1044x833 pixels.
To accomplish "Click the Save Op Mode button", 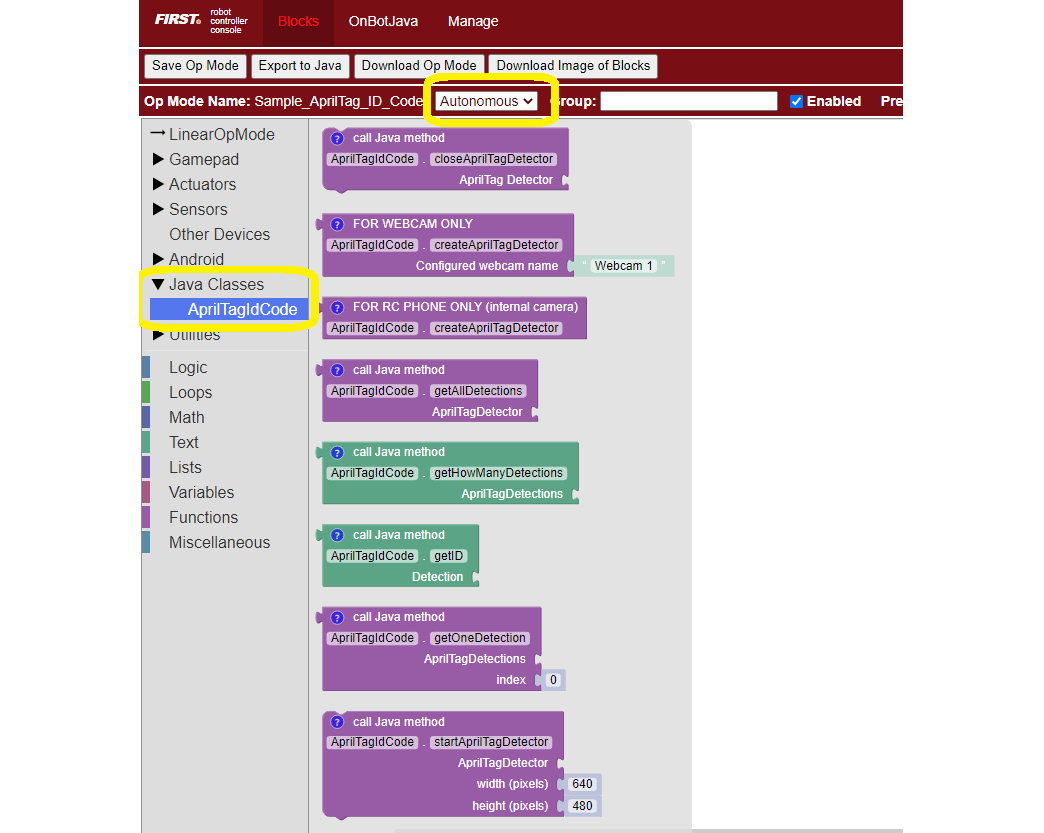I will coord(195,66).
